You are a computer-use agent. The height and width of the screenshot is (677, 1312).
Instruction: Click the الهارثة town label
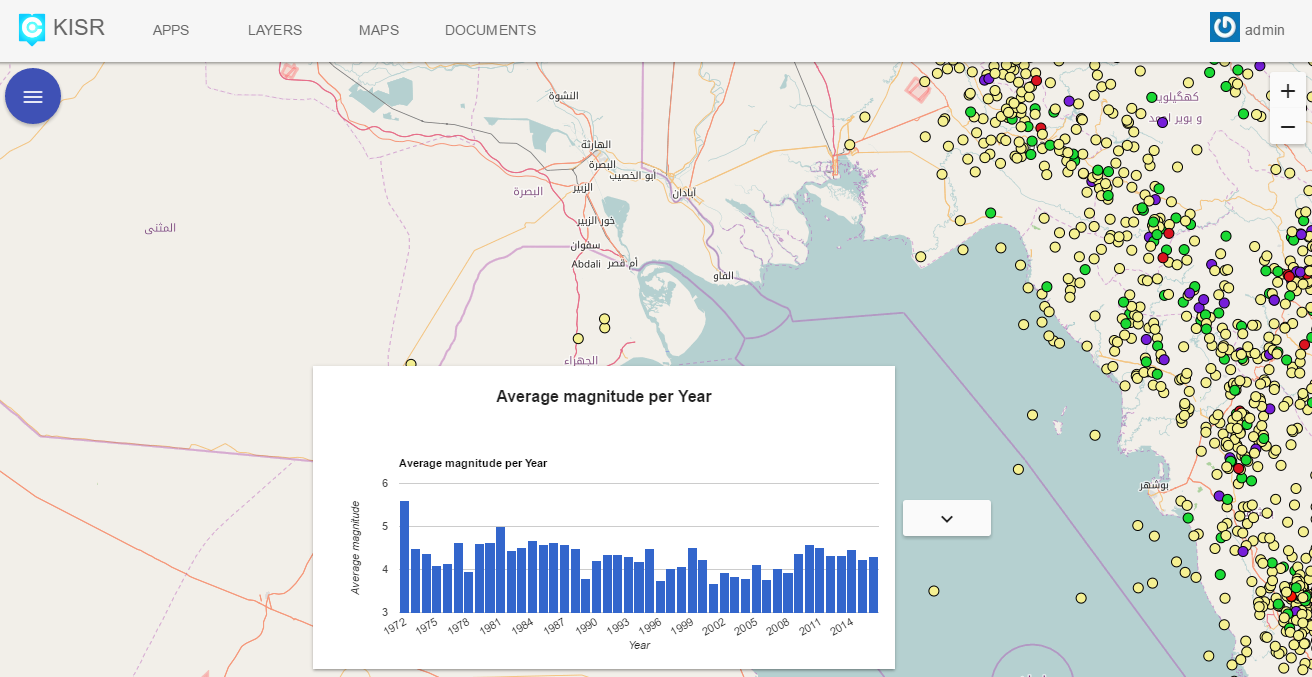(x=596, y=144)
